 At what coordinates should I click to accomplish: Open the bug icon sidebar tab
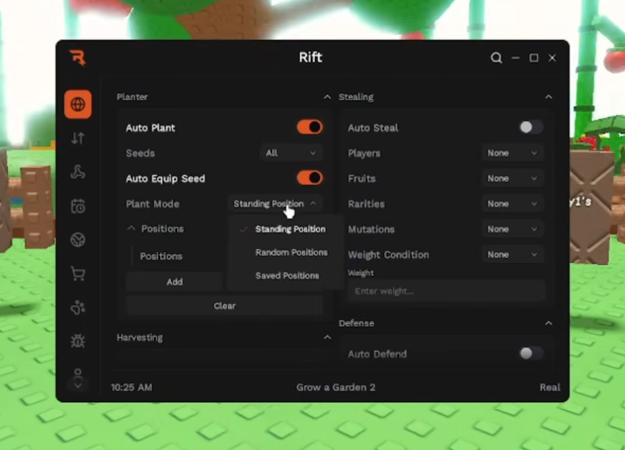pyautogui.click(x=78, y=341)
